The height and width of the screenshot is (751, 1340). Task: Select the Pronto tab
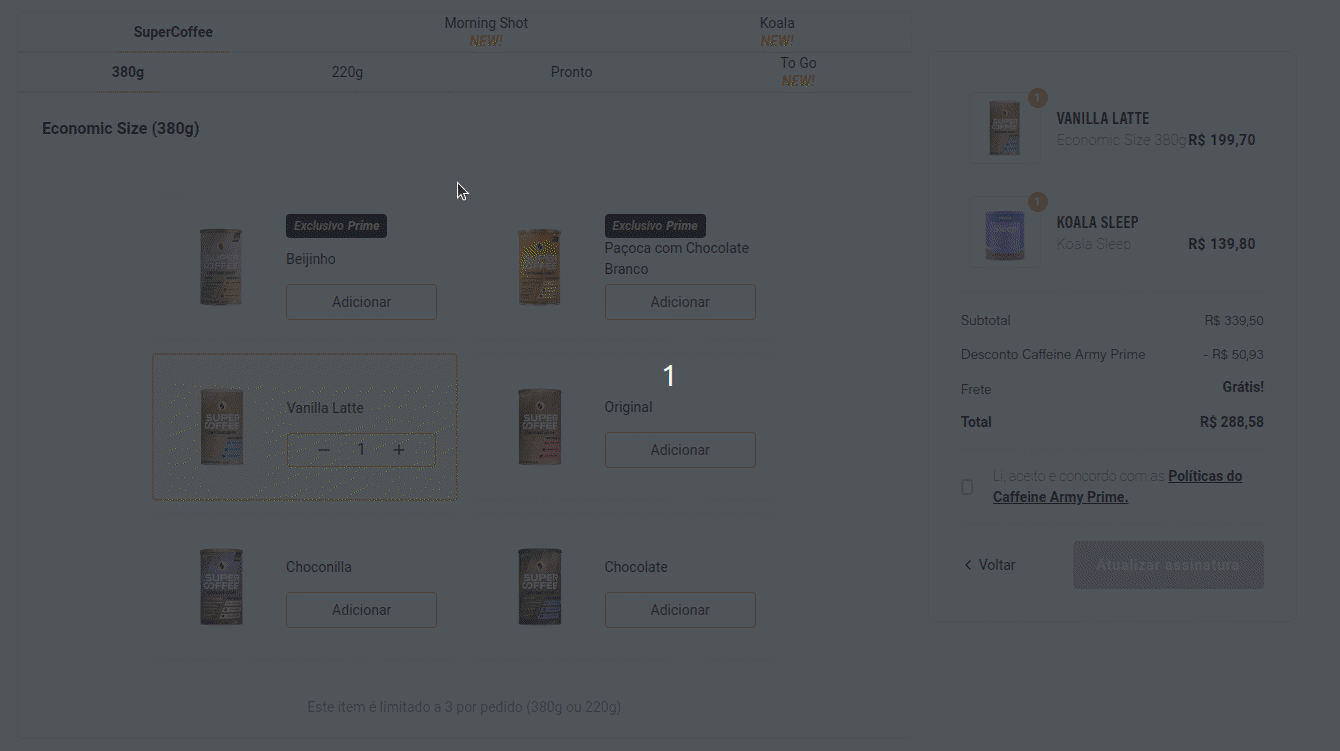(571, 72)
